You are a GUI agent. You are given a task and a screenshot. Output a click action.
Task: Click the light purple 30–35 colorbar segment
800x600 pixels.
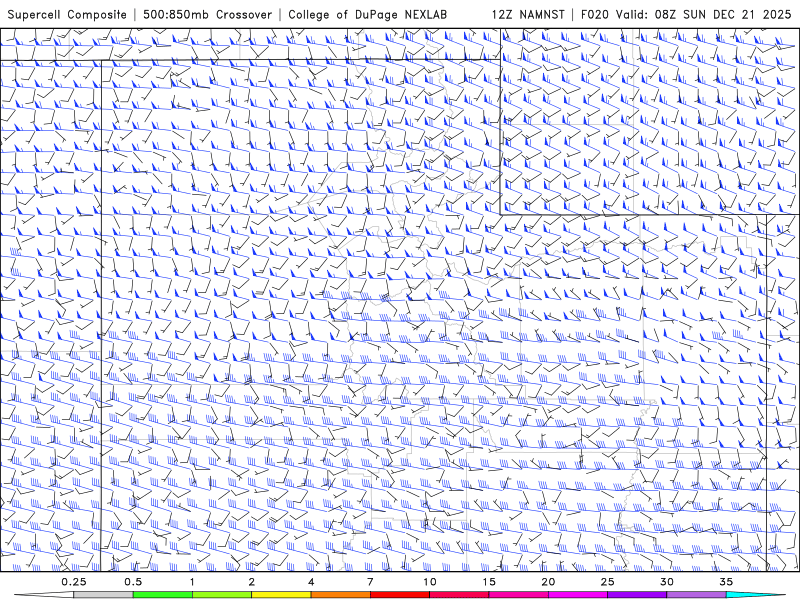click(696, 595)
